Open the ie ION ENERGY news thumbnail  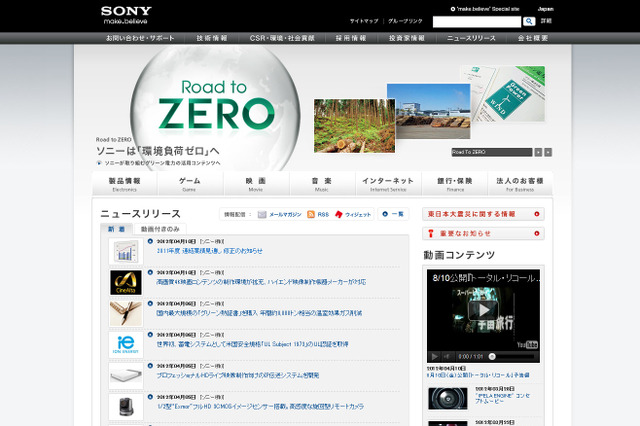pyautogui.click(x=126, y=345)
